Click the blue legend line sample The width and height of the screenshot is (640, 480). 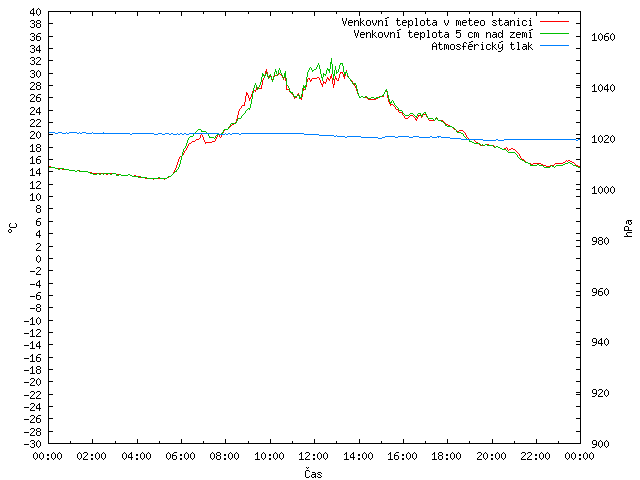pyautogui.click(x=554, y=46)
